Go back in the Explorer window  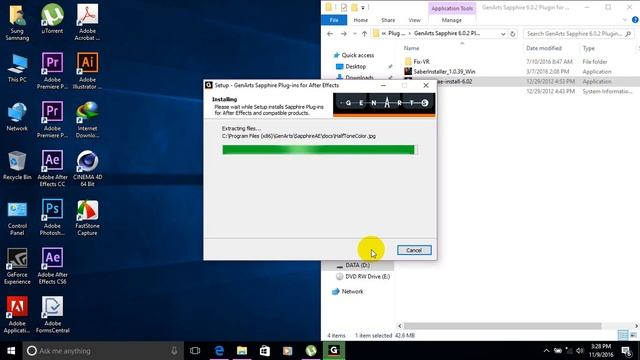click(x=330, y=34)
